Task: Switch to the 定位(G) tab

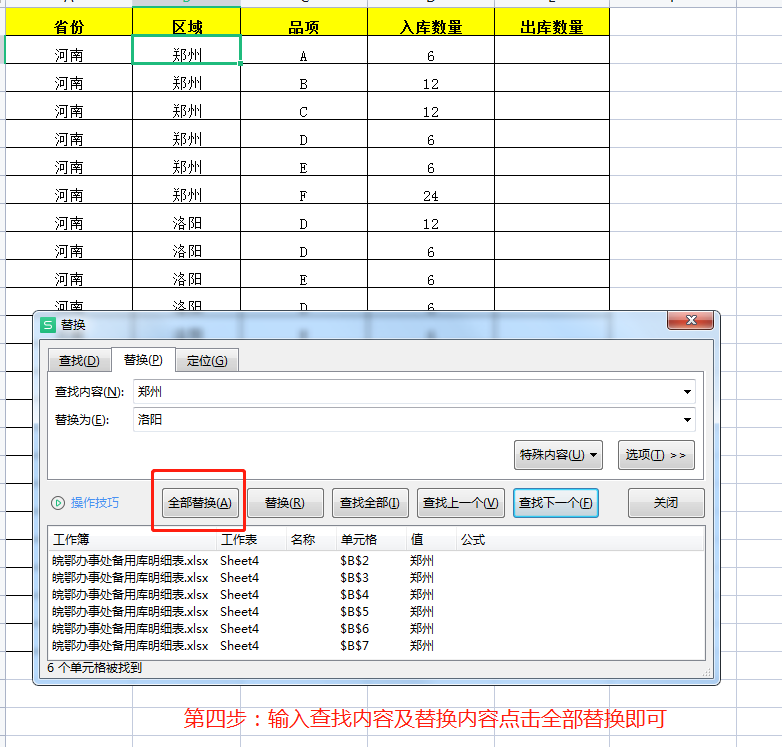Action: tap(207, 361)
